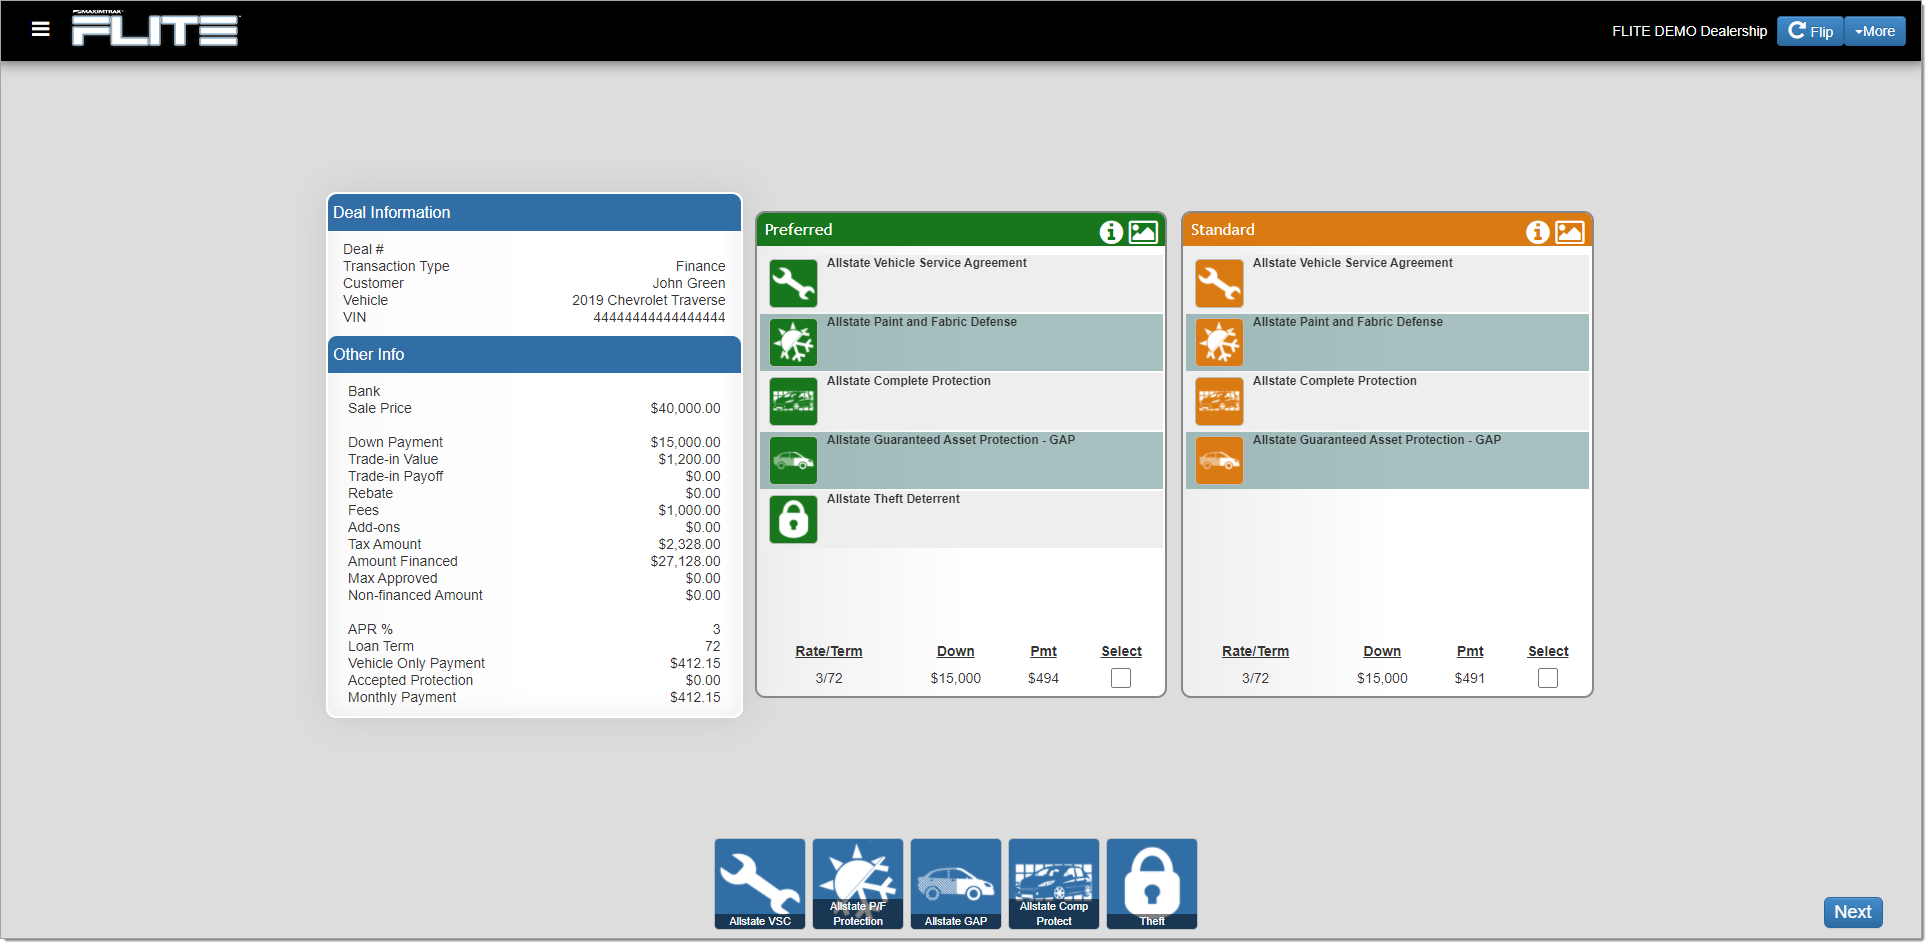Image resolution: width=1929 pixels, height=946 pixels.
Task: Open the Theft tile
Action: 1152,884
